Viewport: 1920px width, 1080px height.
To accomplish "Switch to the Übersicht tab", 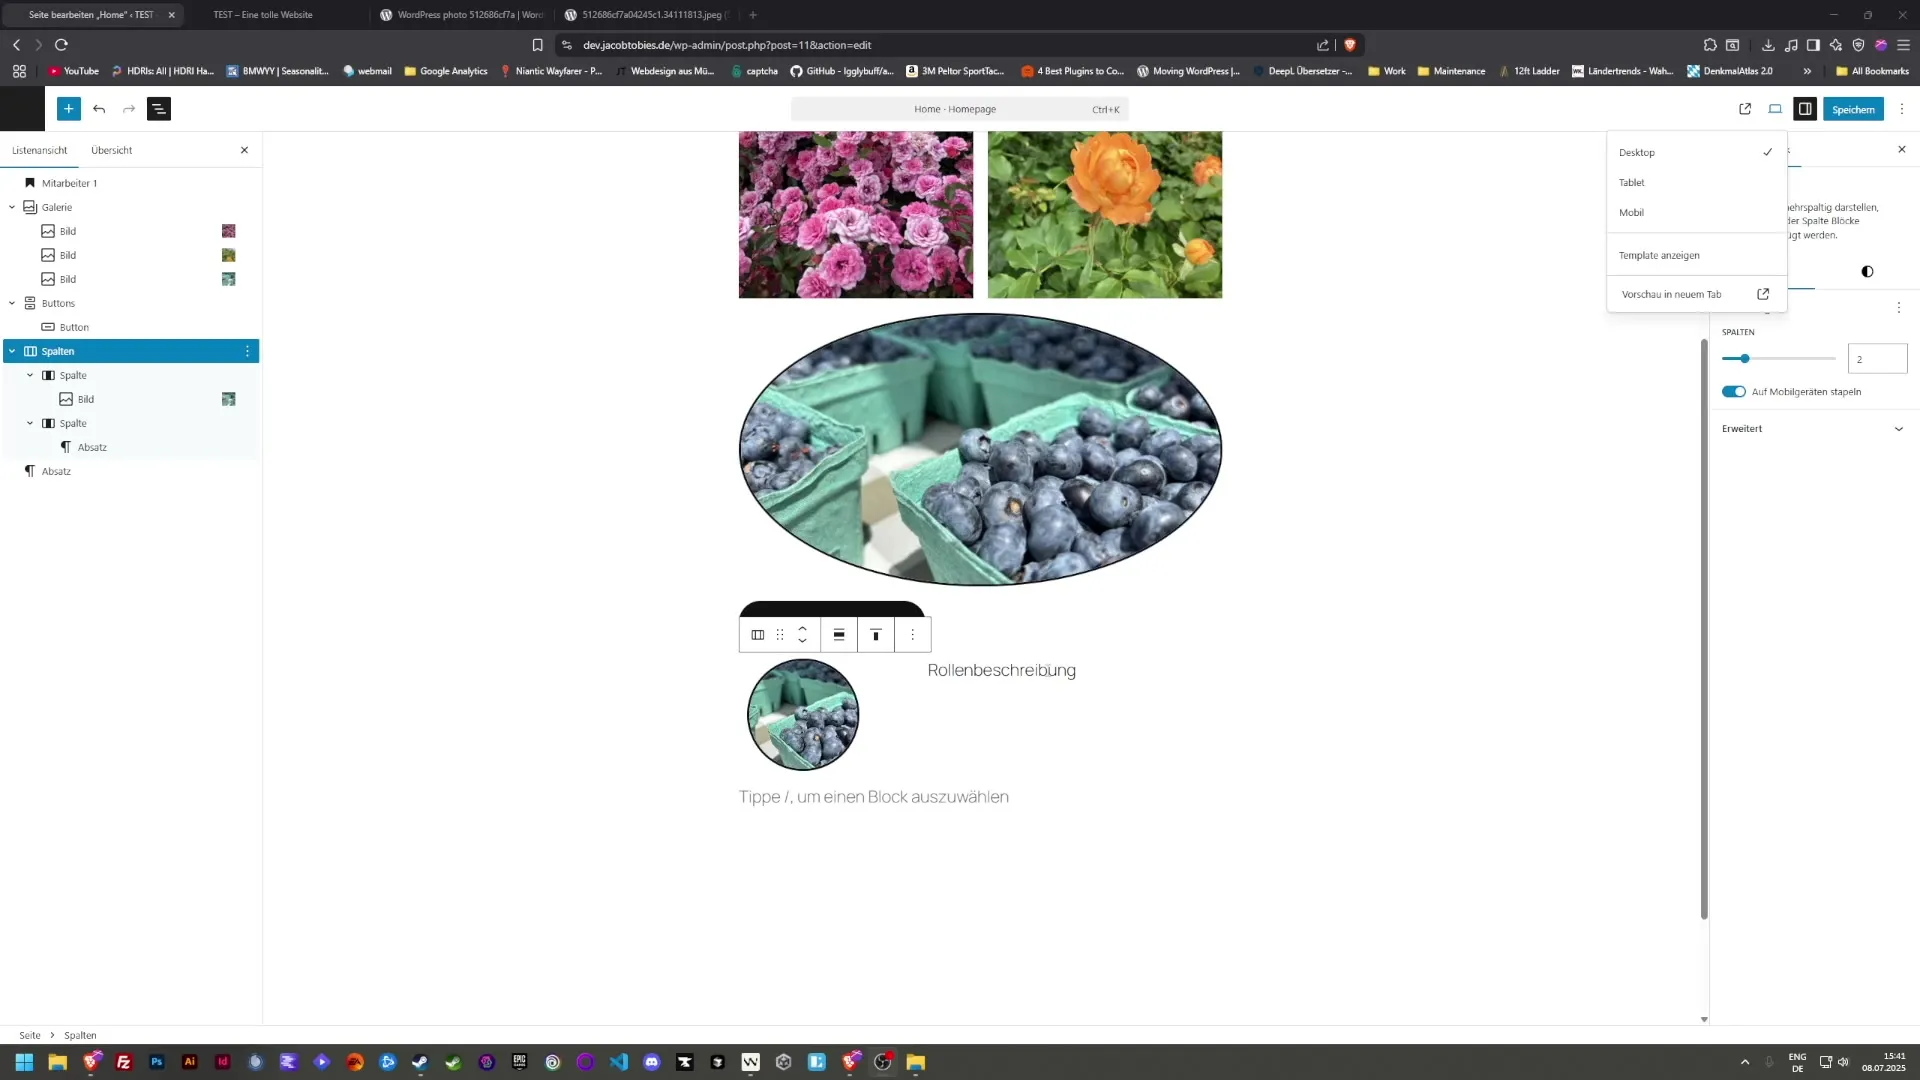I will (111, 150).
